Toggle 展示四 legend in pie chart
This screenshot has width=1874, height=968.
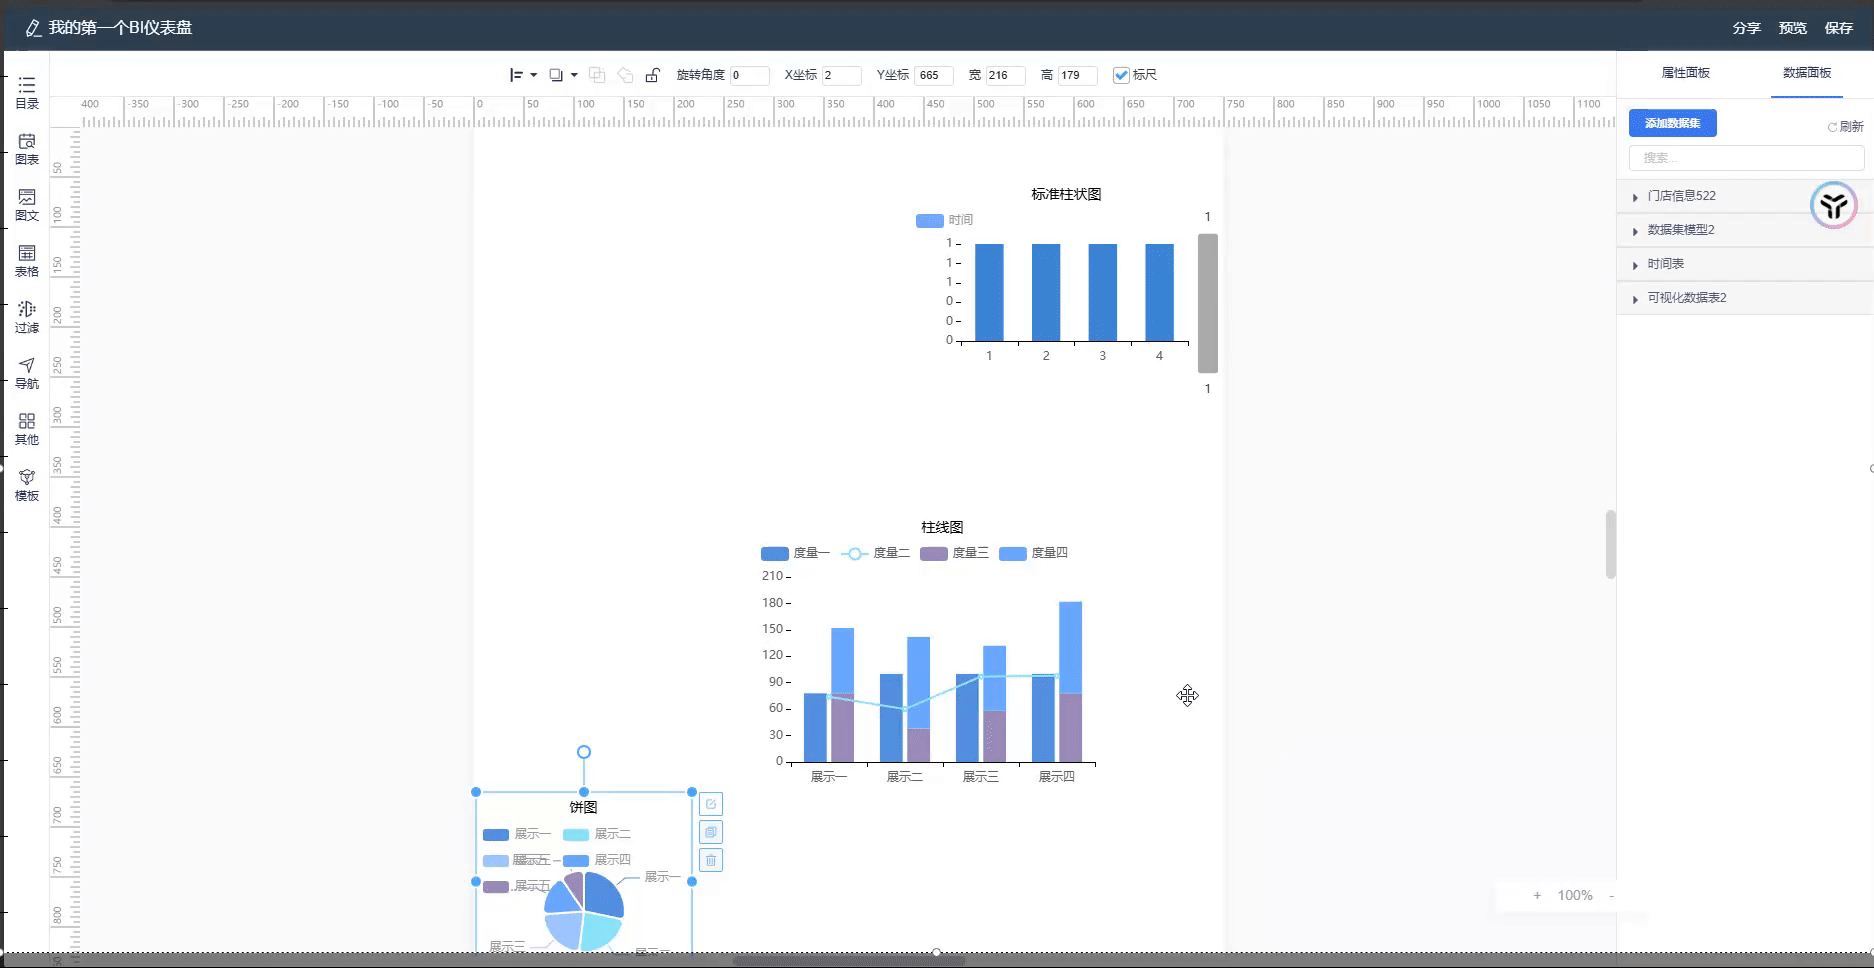(x=597, y=860)
